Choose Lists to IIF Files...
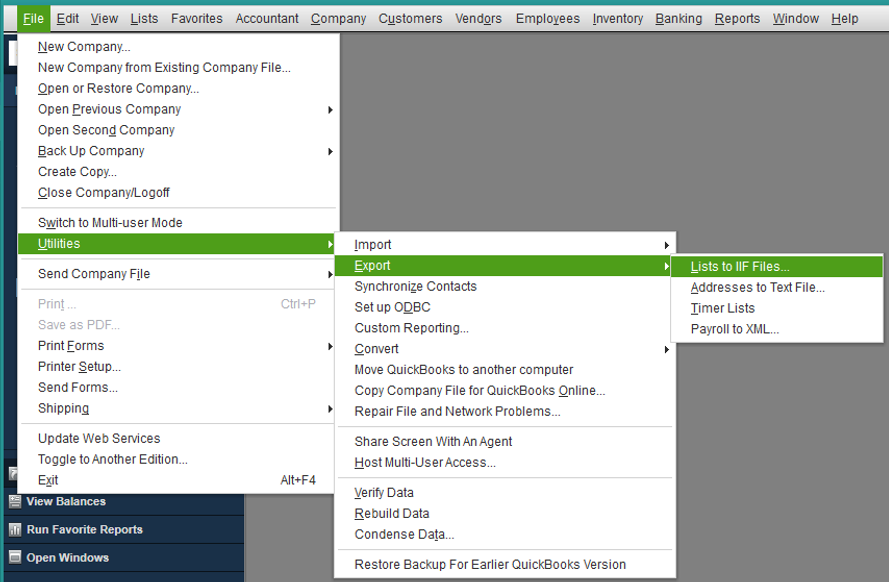This screenshot has width=889, height=582. 777,267
